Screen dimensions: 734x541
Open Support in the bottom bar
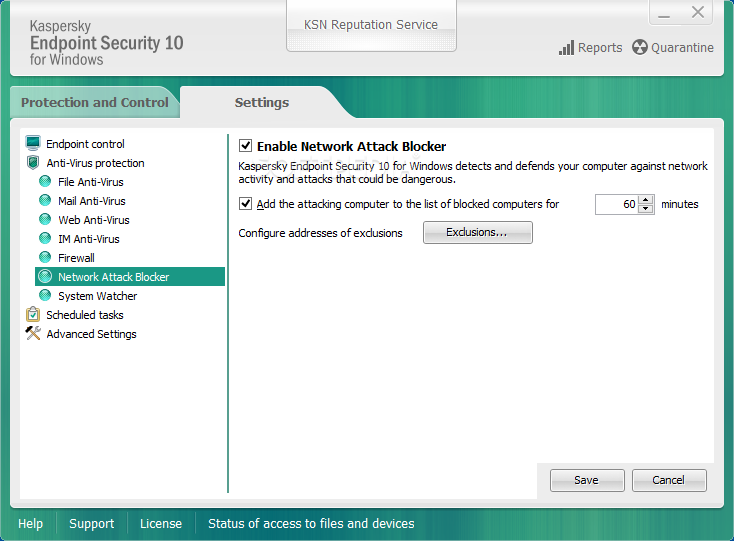91,523
